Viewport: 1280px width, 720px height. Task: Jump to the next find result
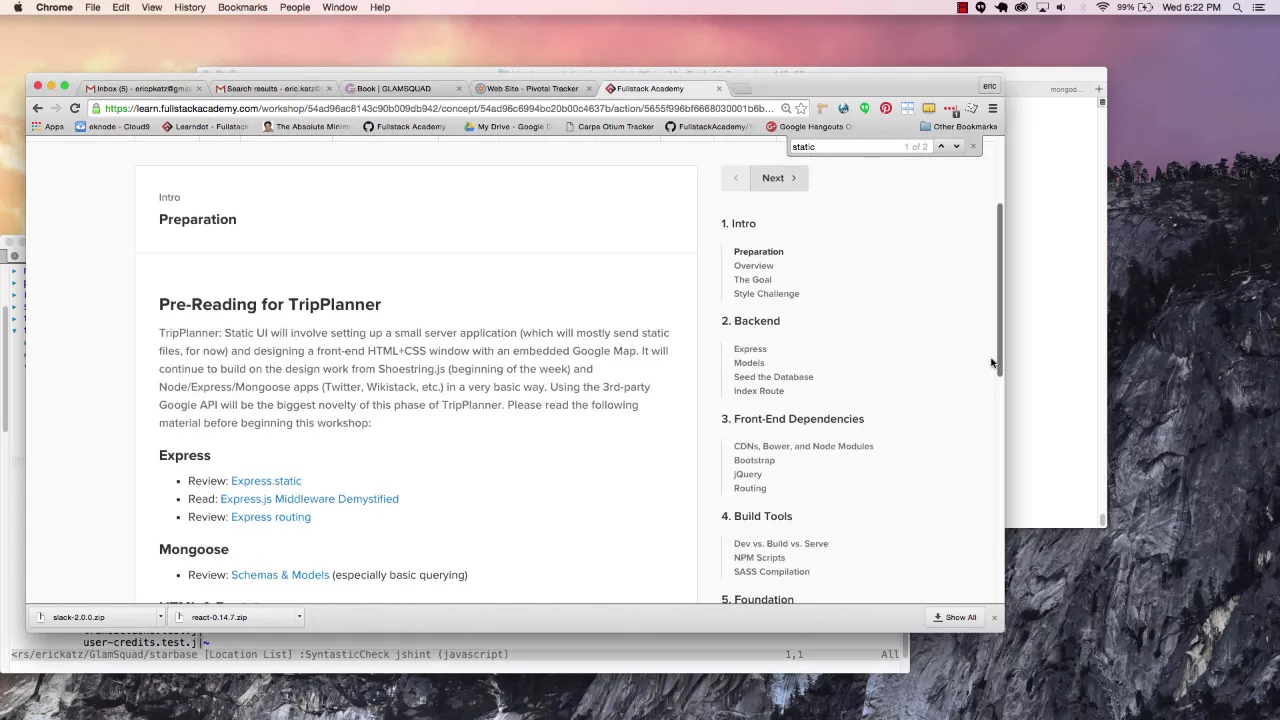coord(956,147)
